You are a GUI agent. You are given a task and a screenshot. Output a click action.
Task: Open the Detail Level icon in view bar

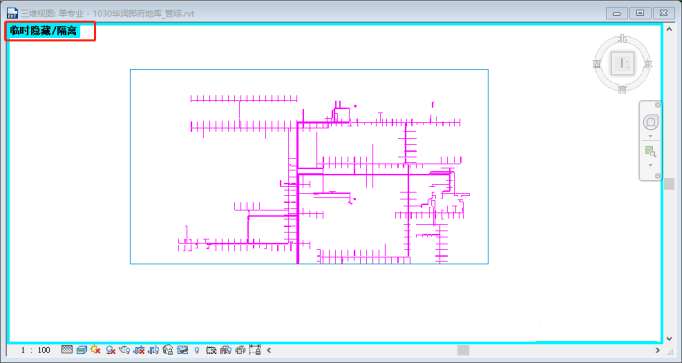coord(67,350)
